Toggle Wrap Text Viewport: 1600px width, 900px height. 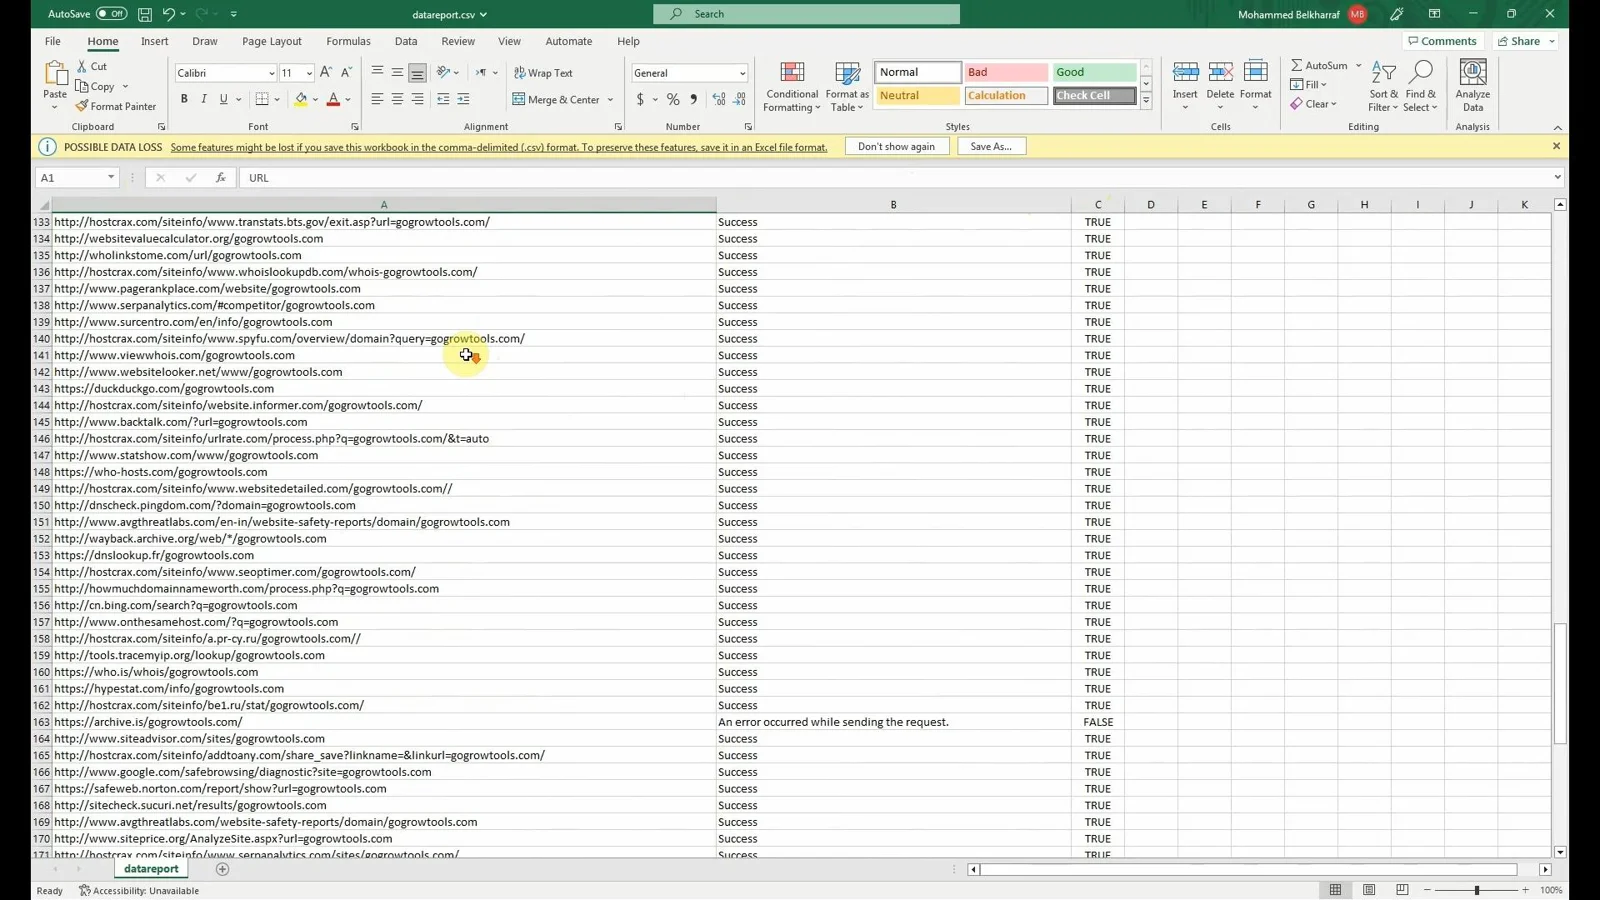point(543,73)
